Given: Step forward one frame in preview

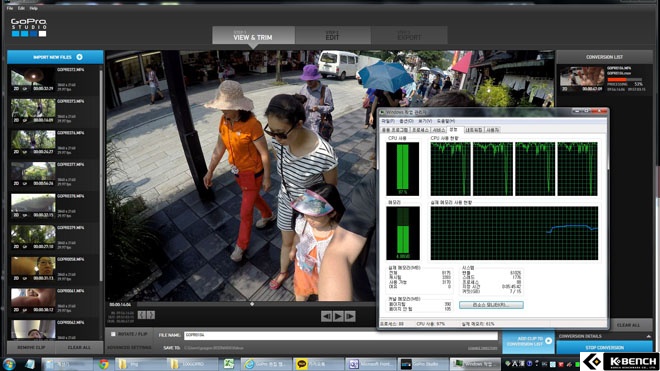Looking at the screenshot, I should coord(350,316).
